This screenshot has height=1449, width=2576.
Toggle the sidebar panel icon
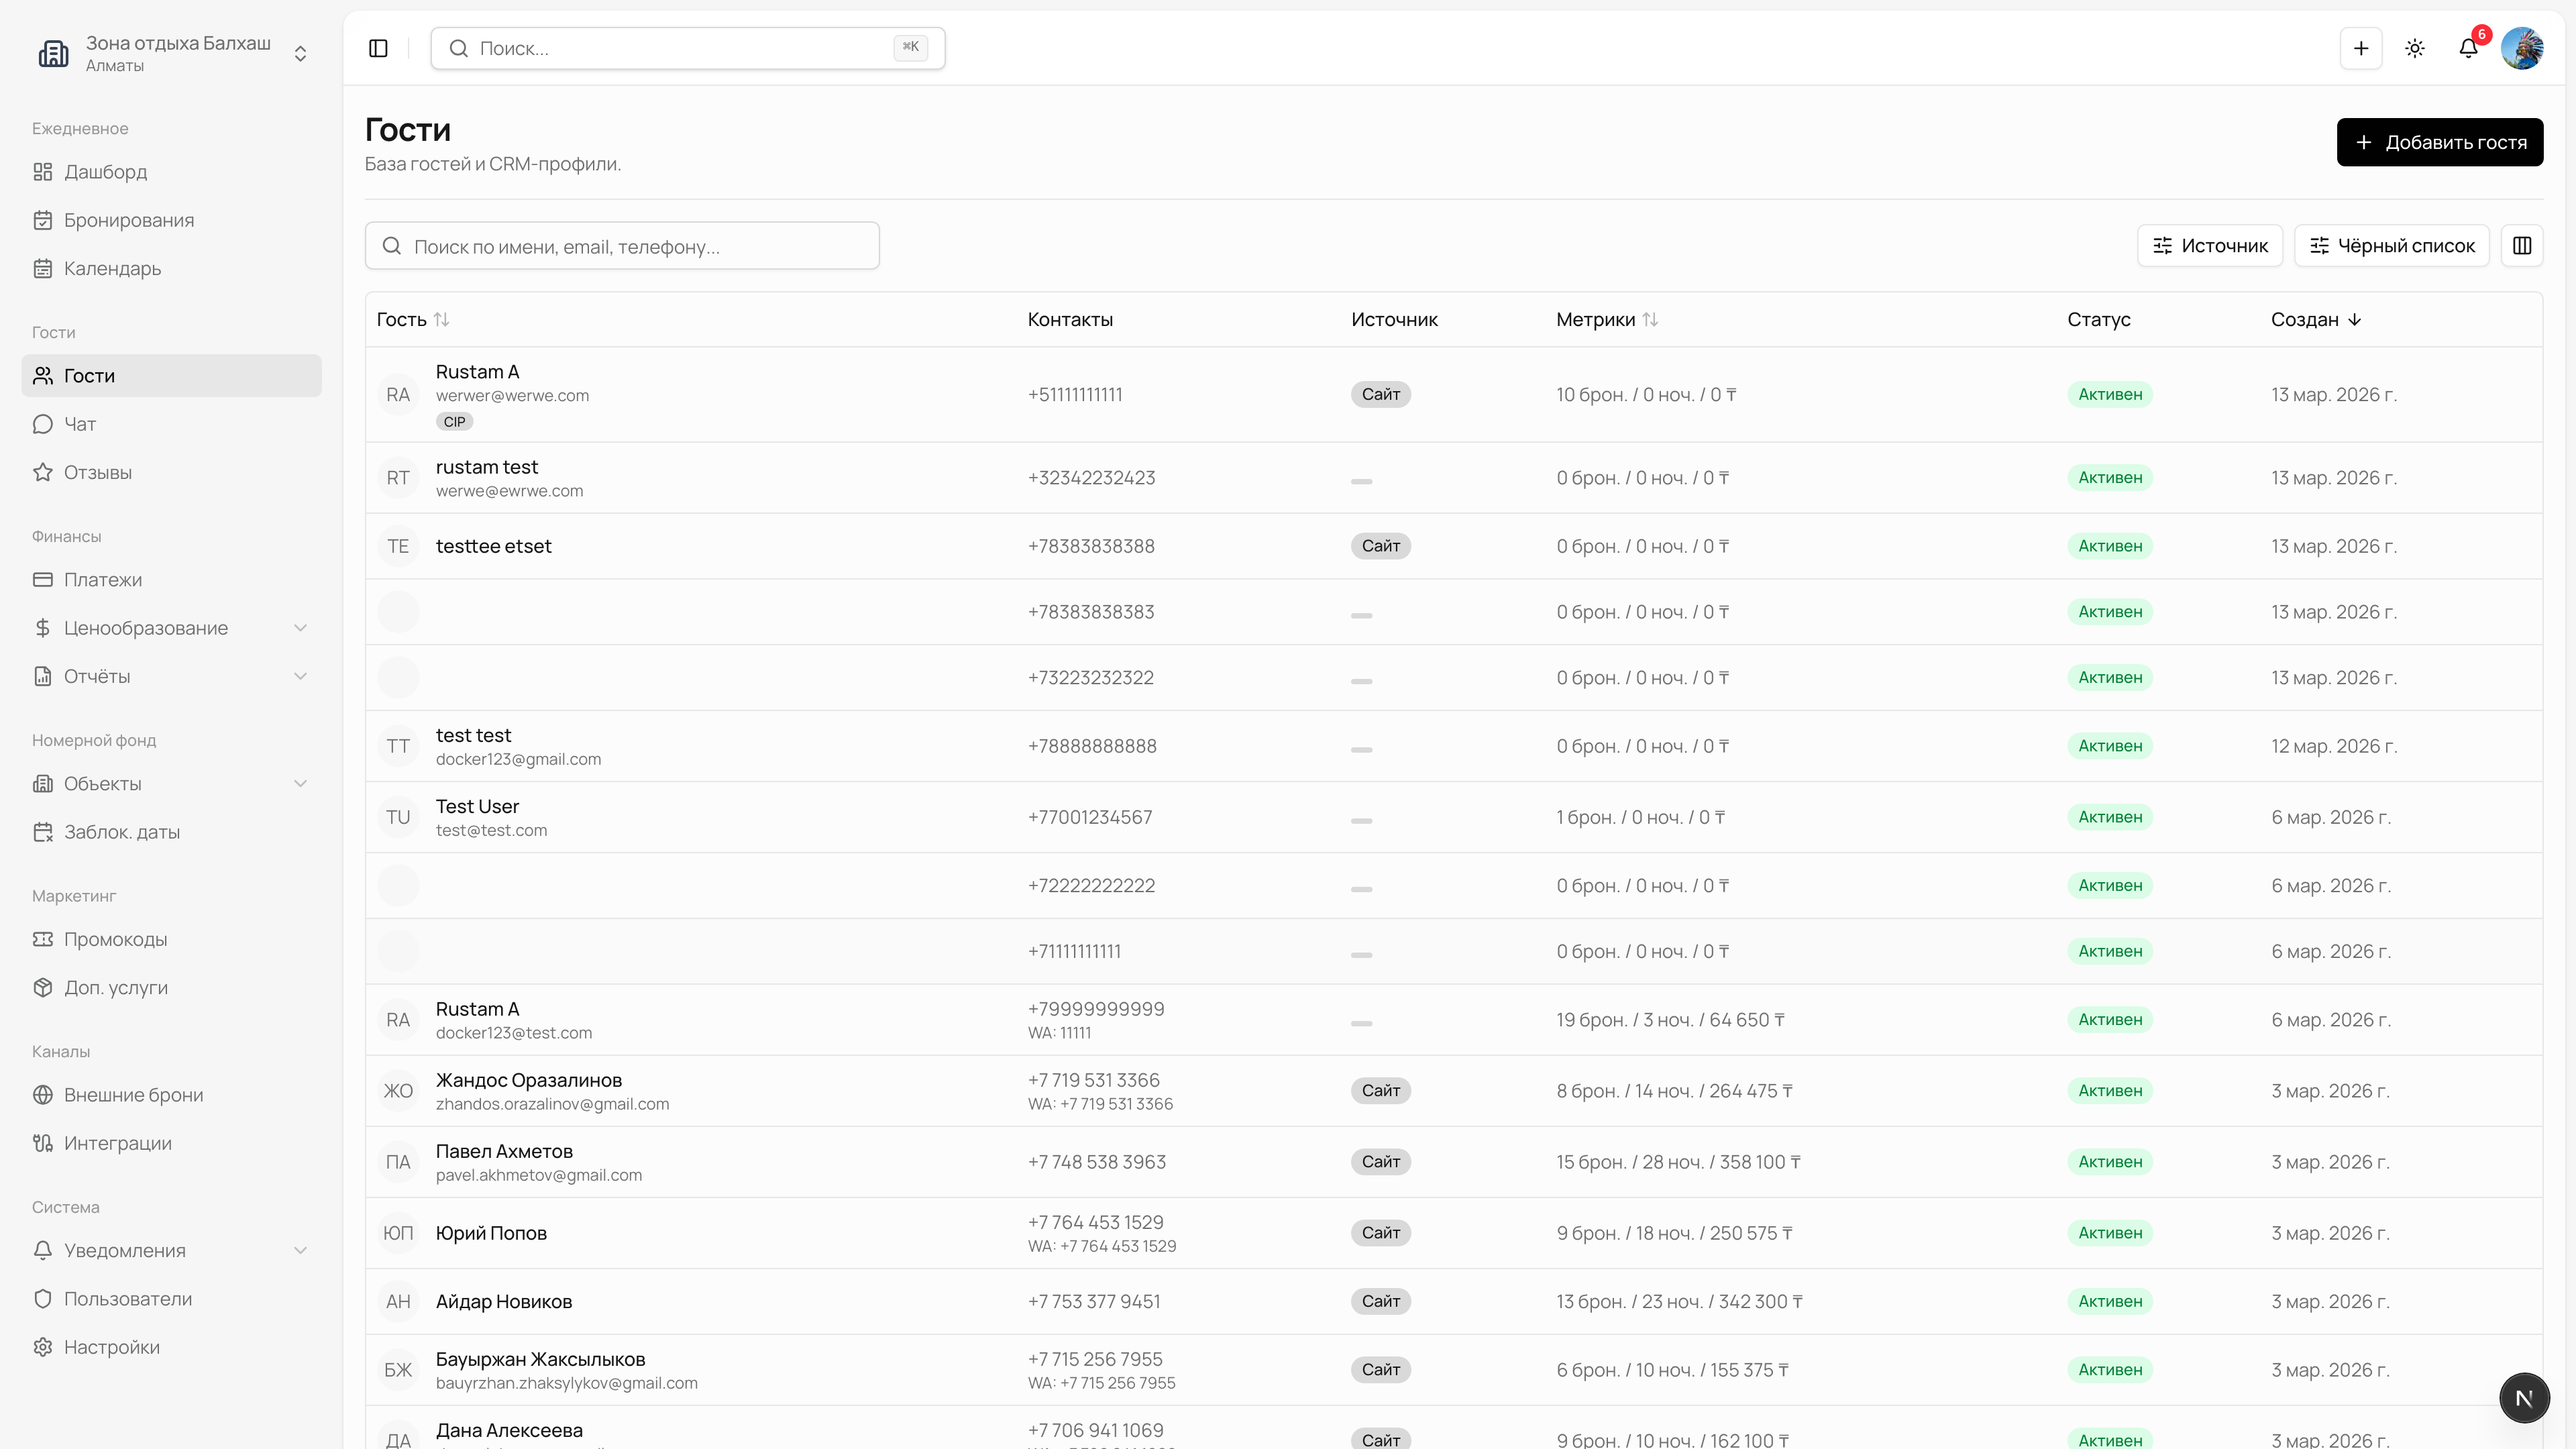coord(378,48)
